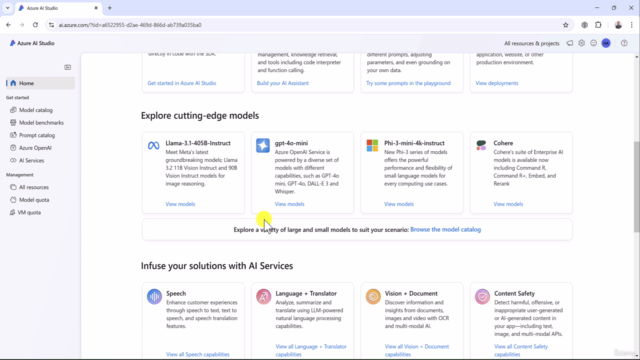The image size is (640, 360).
Task: Reload the page in browser
Action: coord(36,25)
